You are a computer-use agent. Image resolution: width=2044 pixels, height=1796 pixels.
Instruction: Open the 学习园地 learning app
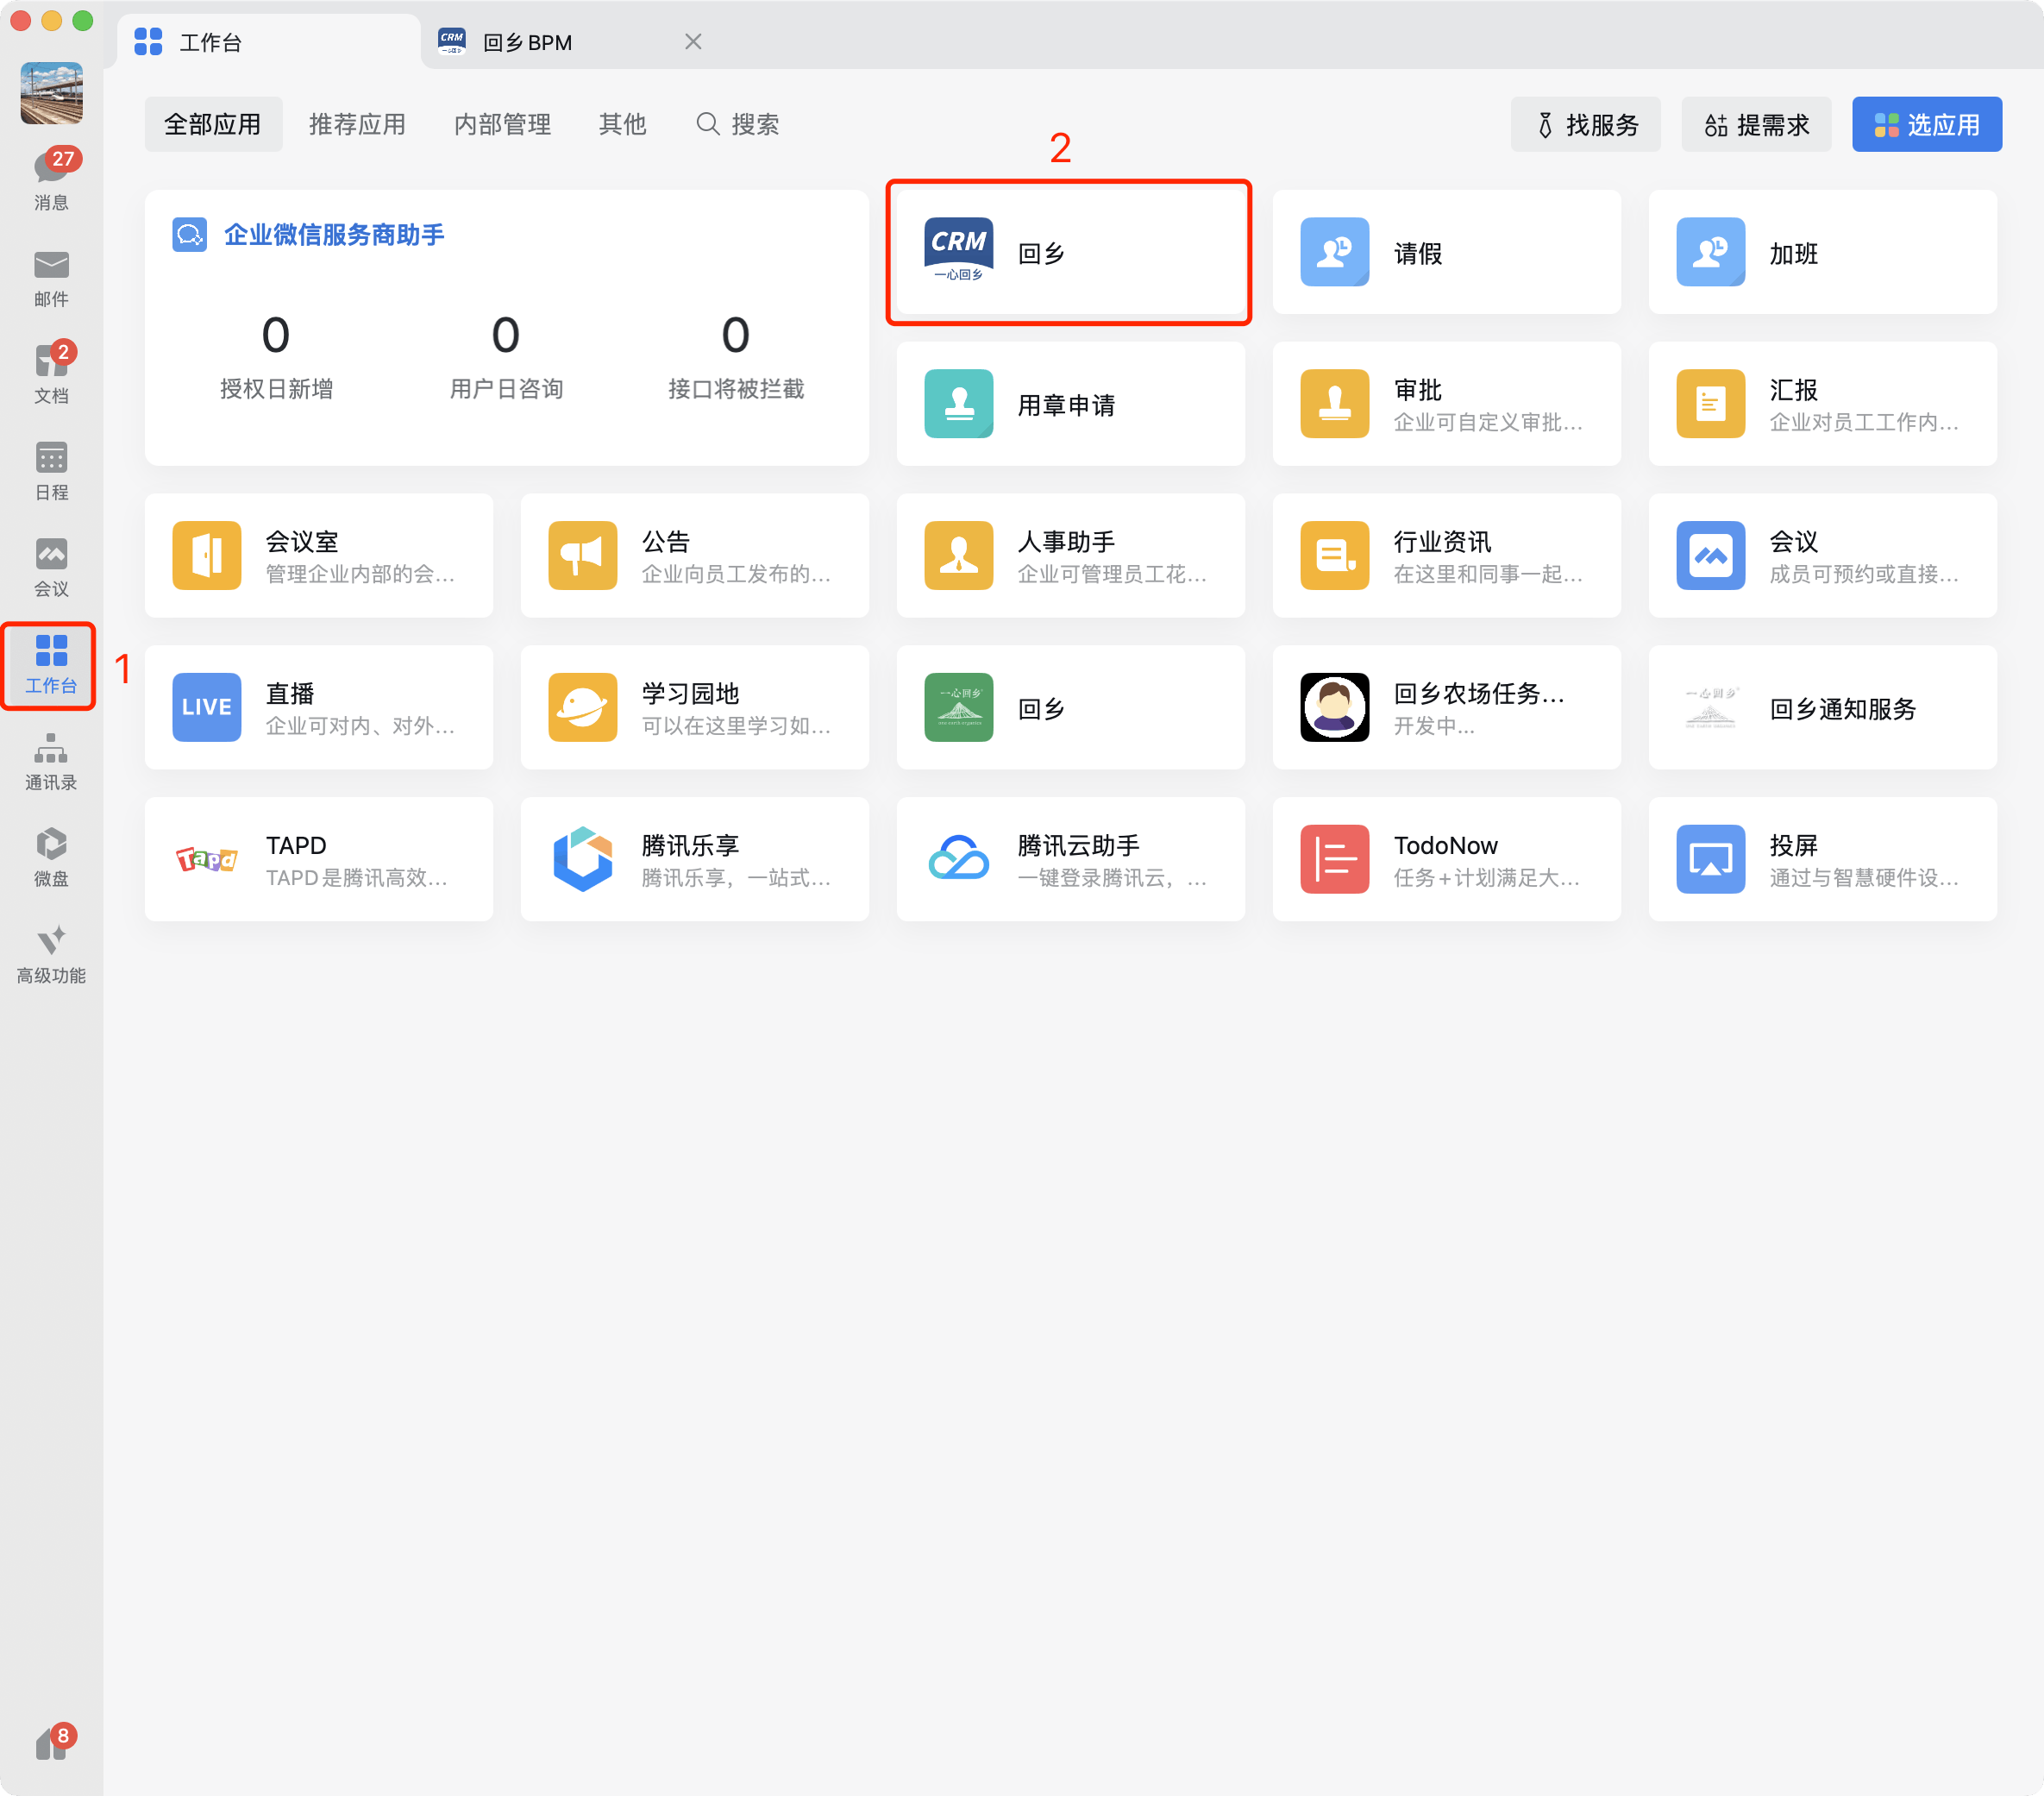[x=694, y=707]
